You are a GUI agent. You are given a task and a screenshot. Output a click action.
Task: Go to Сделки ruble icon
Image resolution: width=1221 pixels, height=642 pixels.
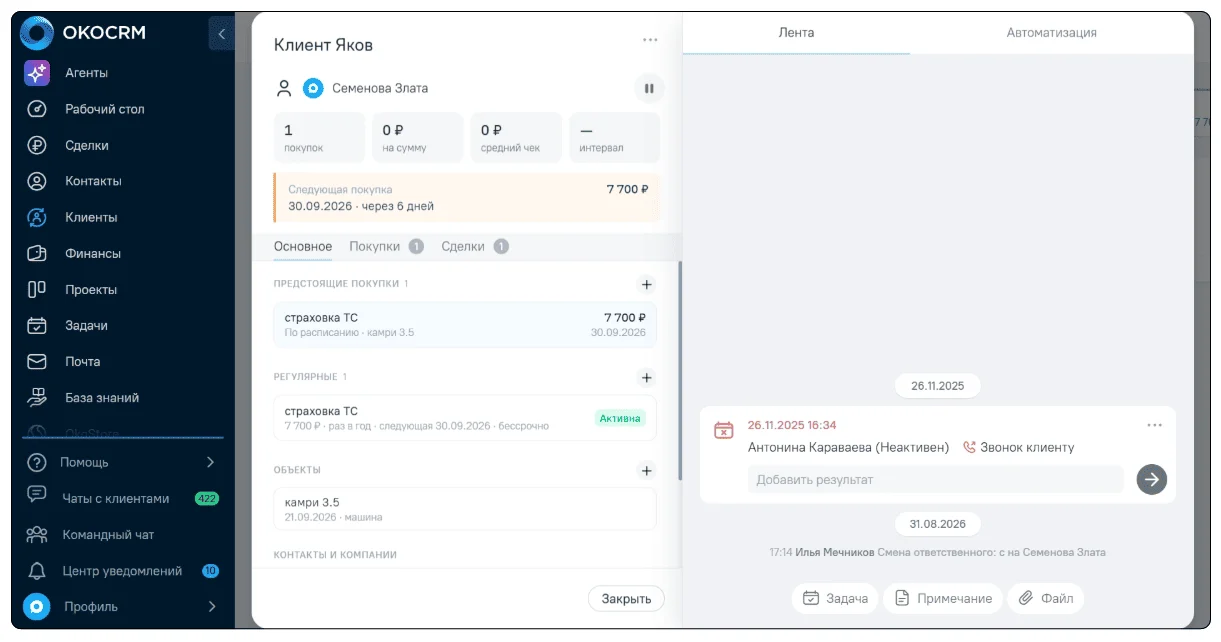37,145
